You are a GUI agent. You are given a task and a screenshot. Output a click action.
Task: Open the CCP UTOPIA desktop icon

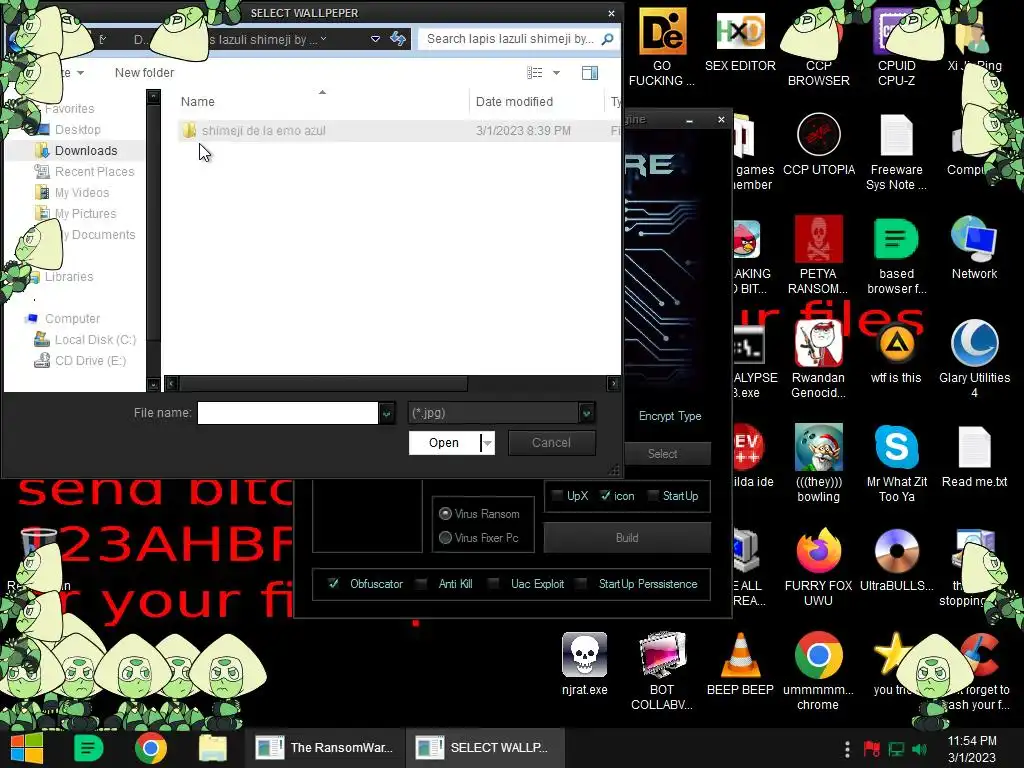(x=818, y=145)
